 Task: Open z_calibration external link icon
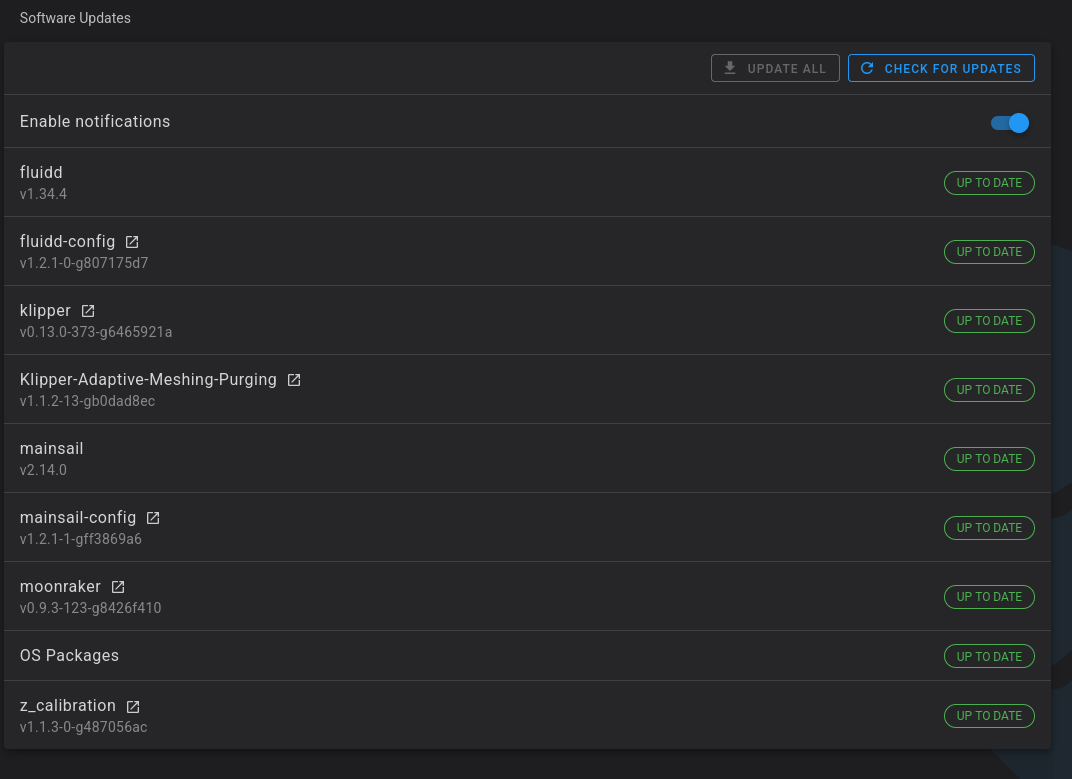[x=133, y=707]
